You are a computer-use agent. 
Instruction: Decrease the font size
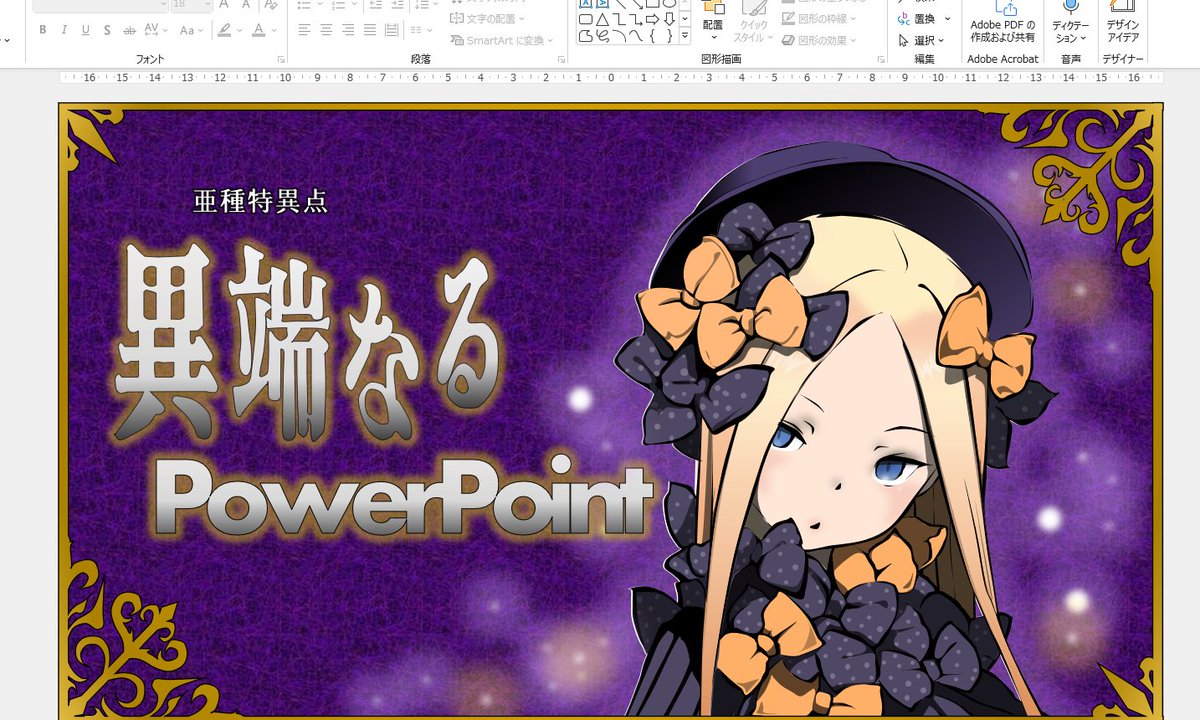pyautogui.click(x=245, y=5)
